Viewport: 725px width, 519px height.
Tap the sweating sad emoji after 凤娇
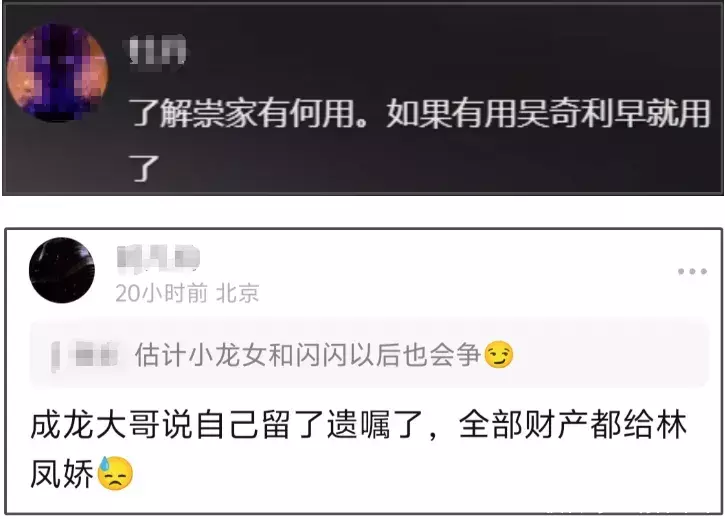point(115,473)
